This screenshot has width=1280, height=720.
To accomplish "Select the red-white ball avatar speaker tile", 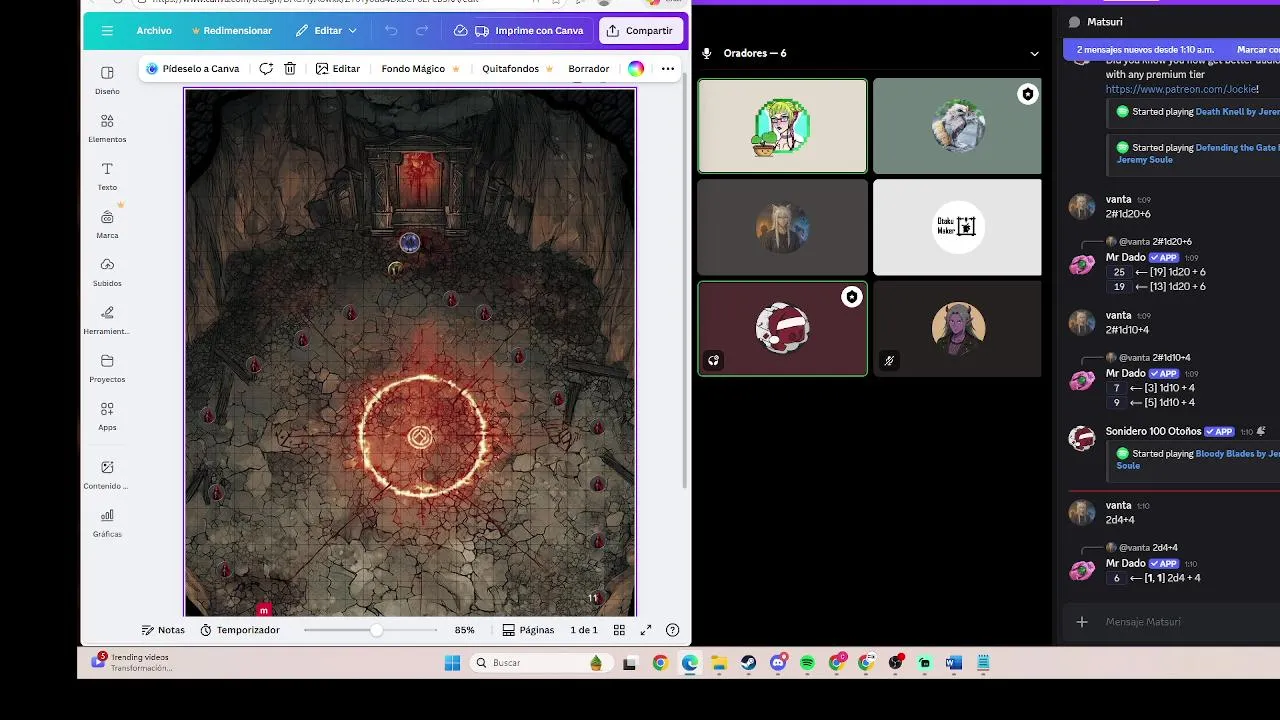I will 782,328.
